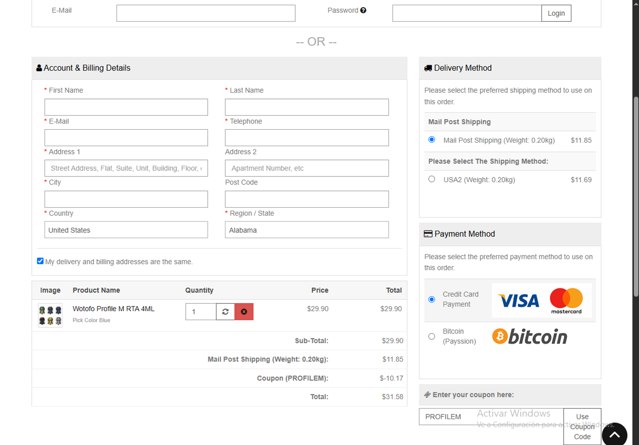Choose Credit Card Payment radio button

[432, 300]
